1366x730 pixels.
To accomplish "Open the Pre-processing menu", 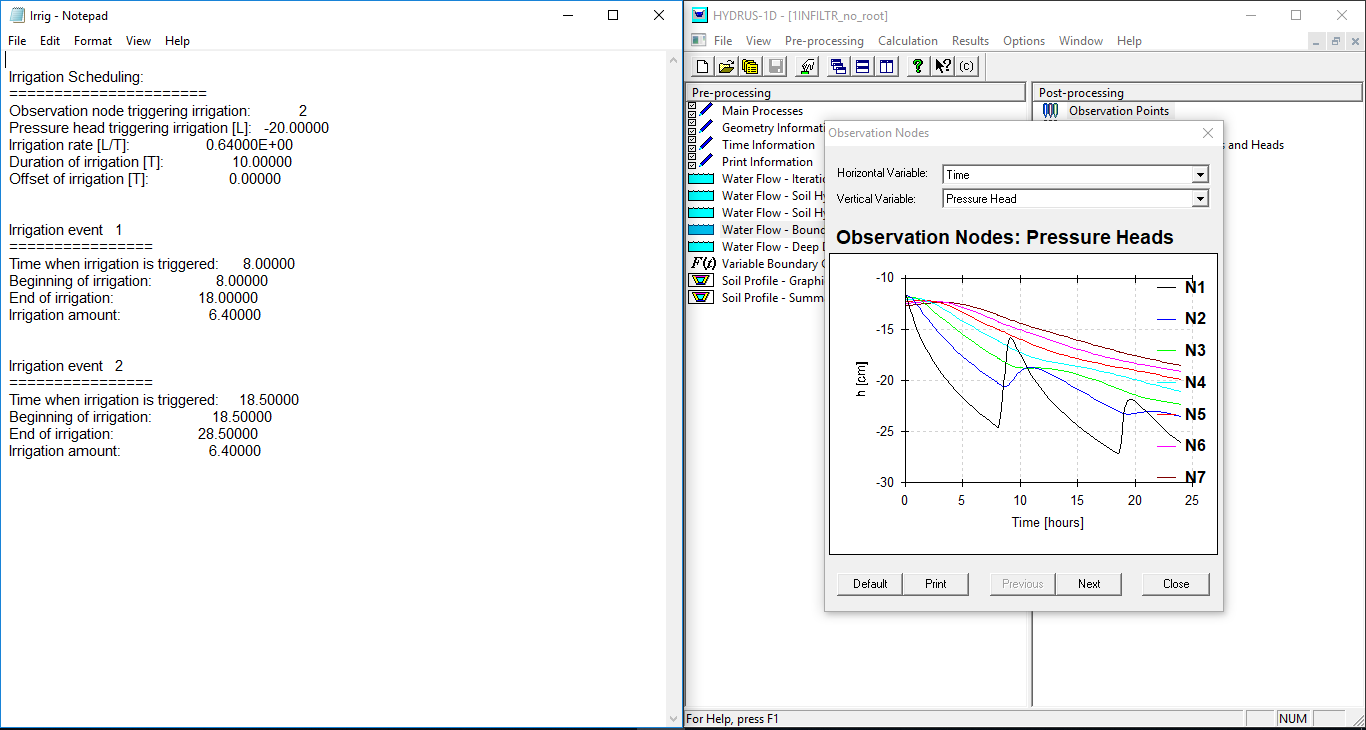I will (824, 41).
